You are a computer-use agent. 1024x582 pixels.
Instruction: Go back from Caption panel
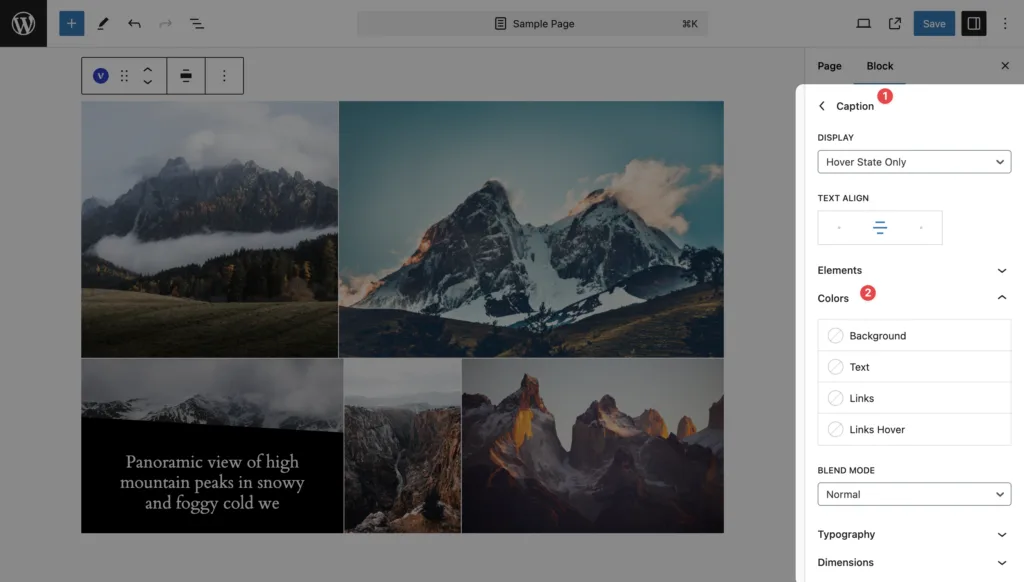click(x=822, y=106)
